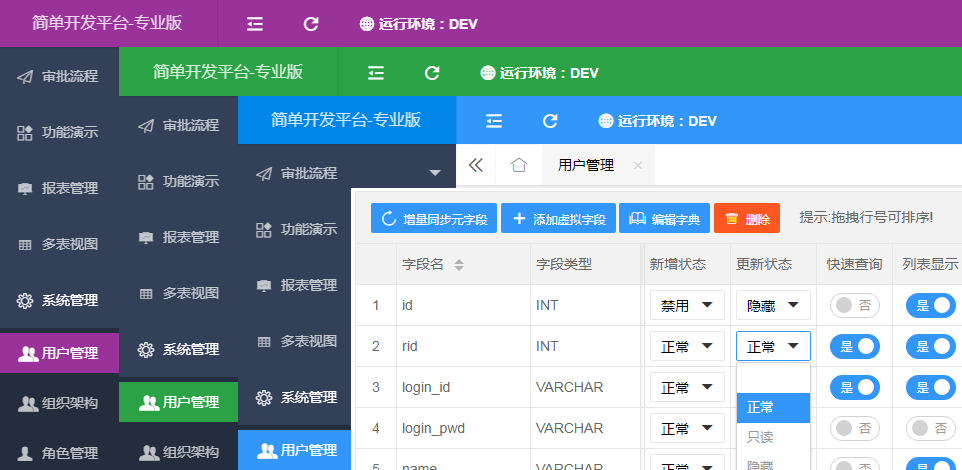Select 只读 option in the dropdown list
962x470 pixels.
[760, 437]
